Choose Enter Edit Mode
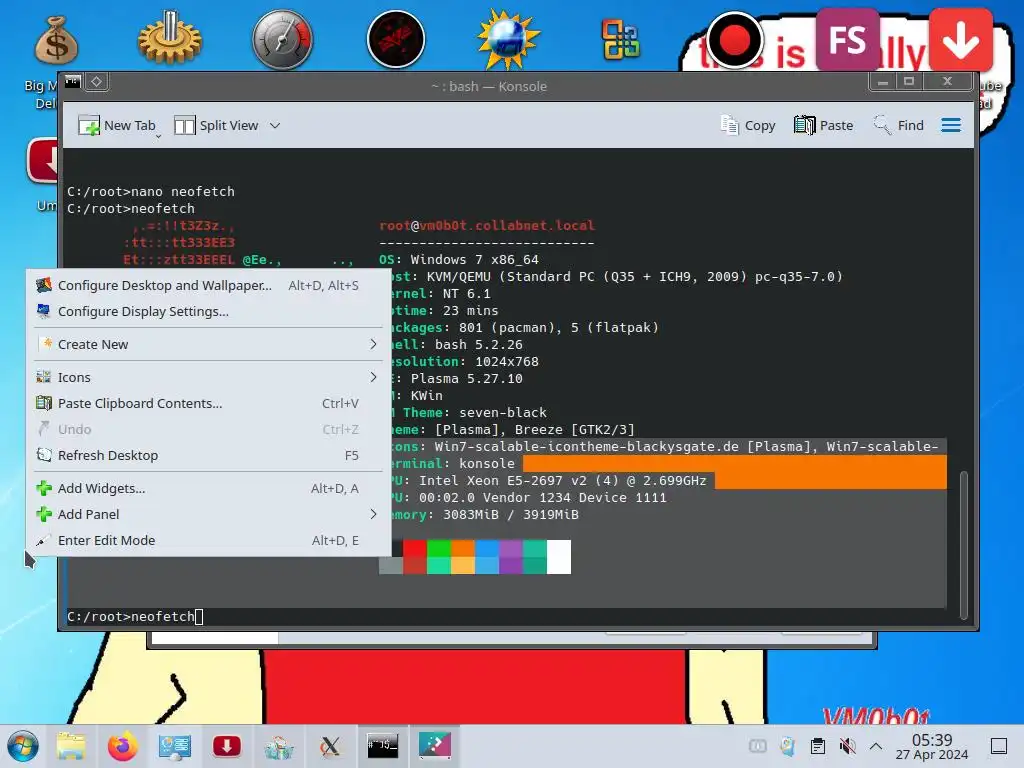1024x768 pixels. (208, 540)
